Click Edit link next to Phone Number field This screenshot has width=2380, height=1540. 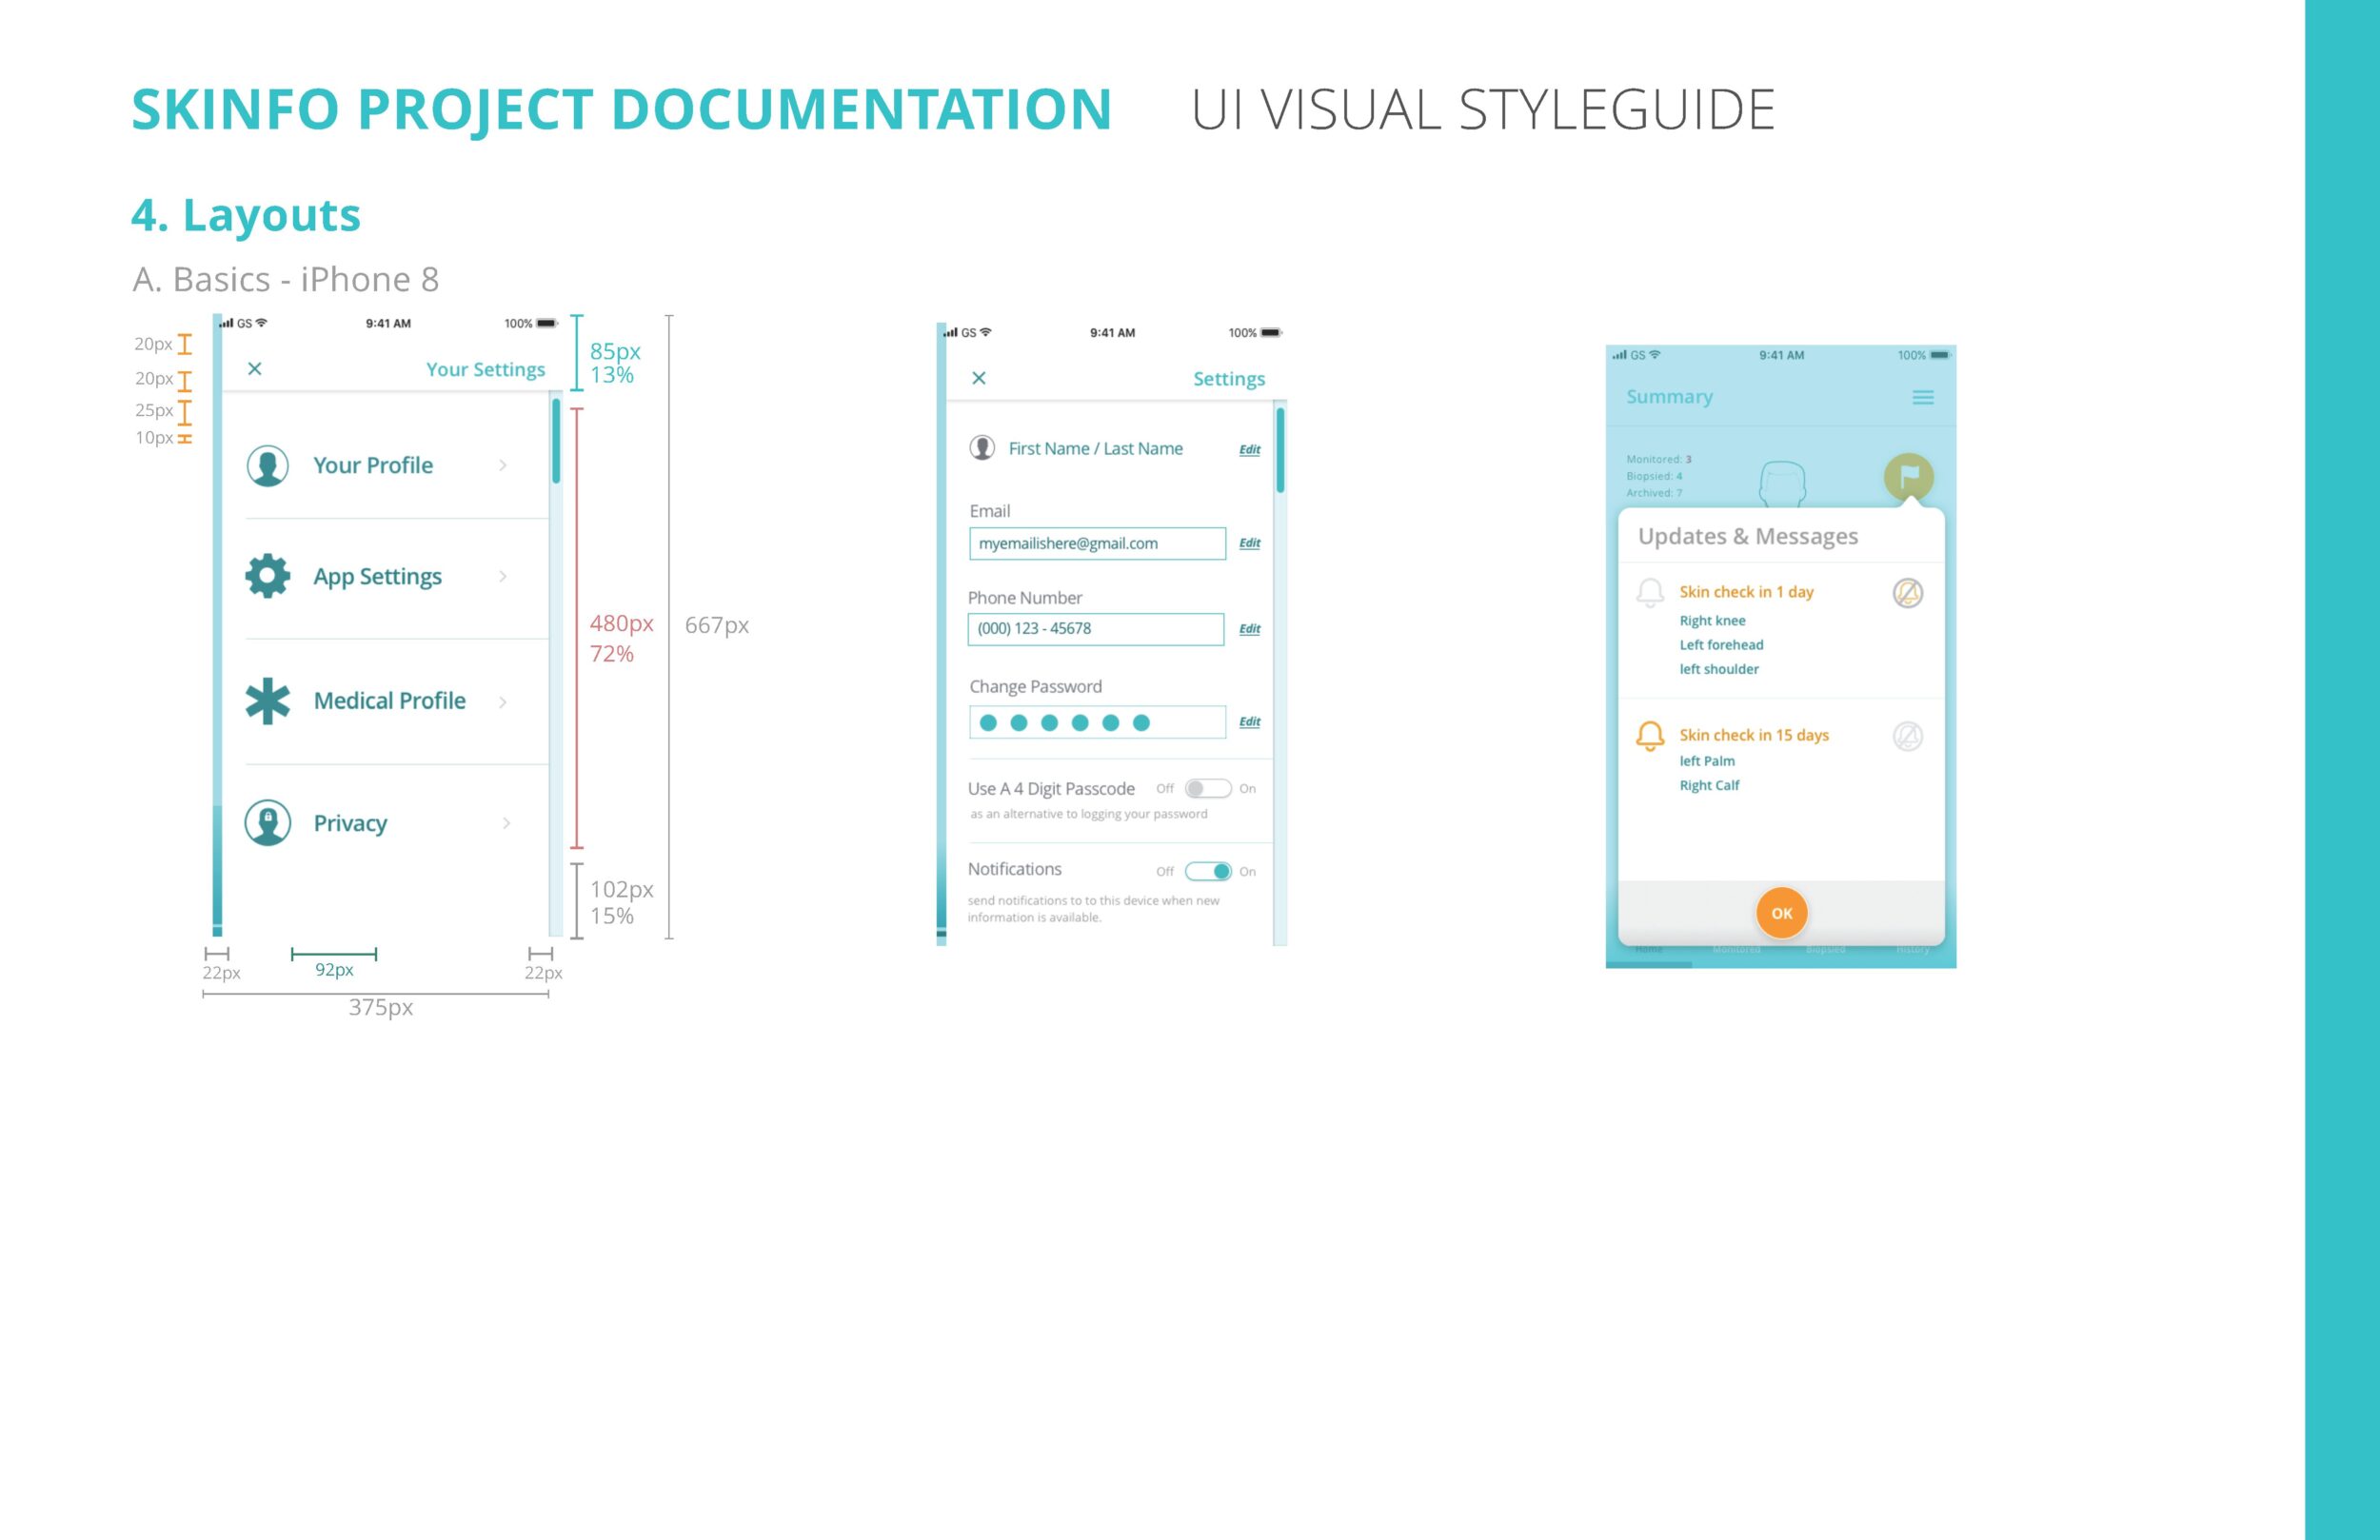tap(1250, 629)
